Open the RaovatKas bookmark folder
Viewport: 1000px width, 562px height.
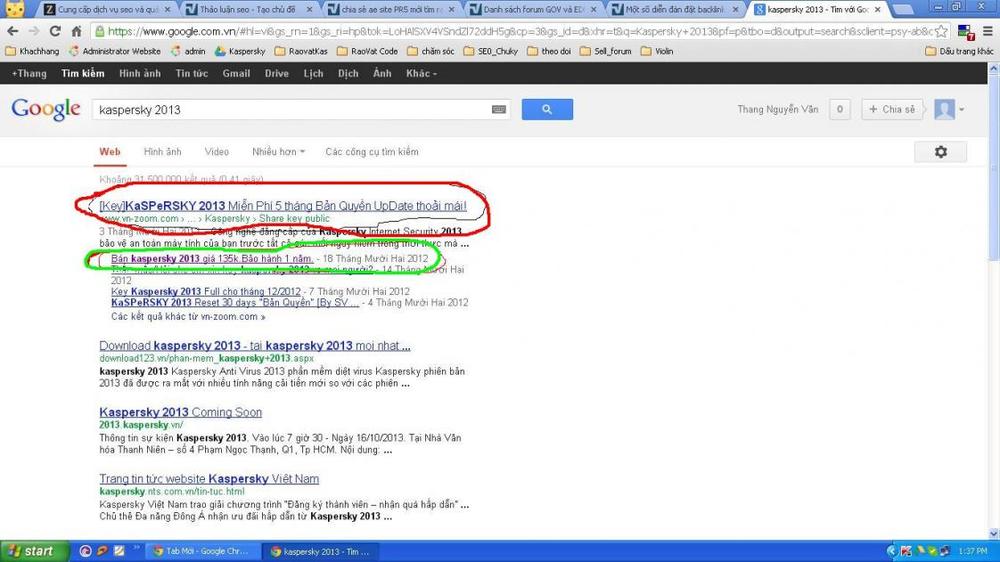pyautogui.click(x=301, y=51)
